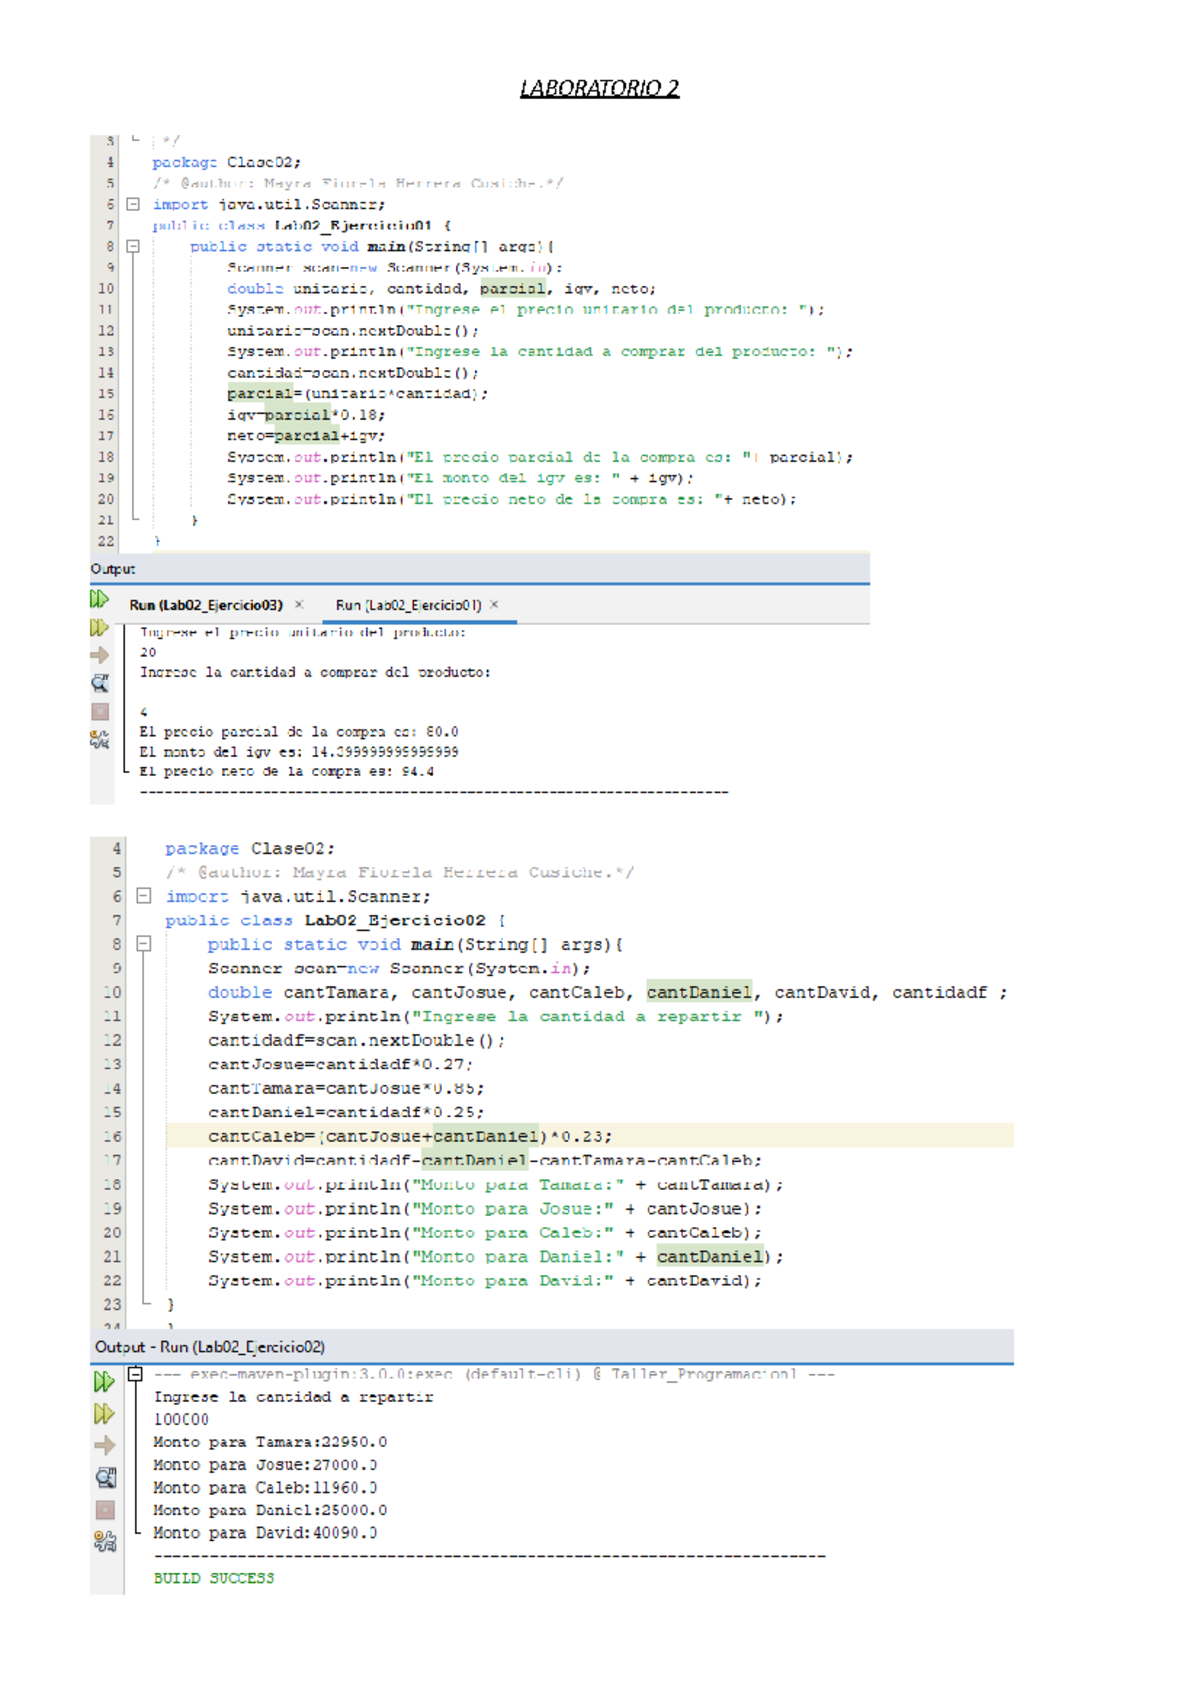Collapse the main method fold in Lab02_Ejercicio01

[133, 246]
